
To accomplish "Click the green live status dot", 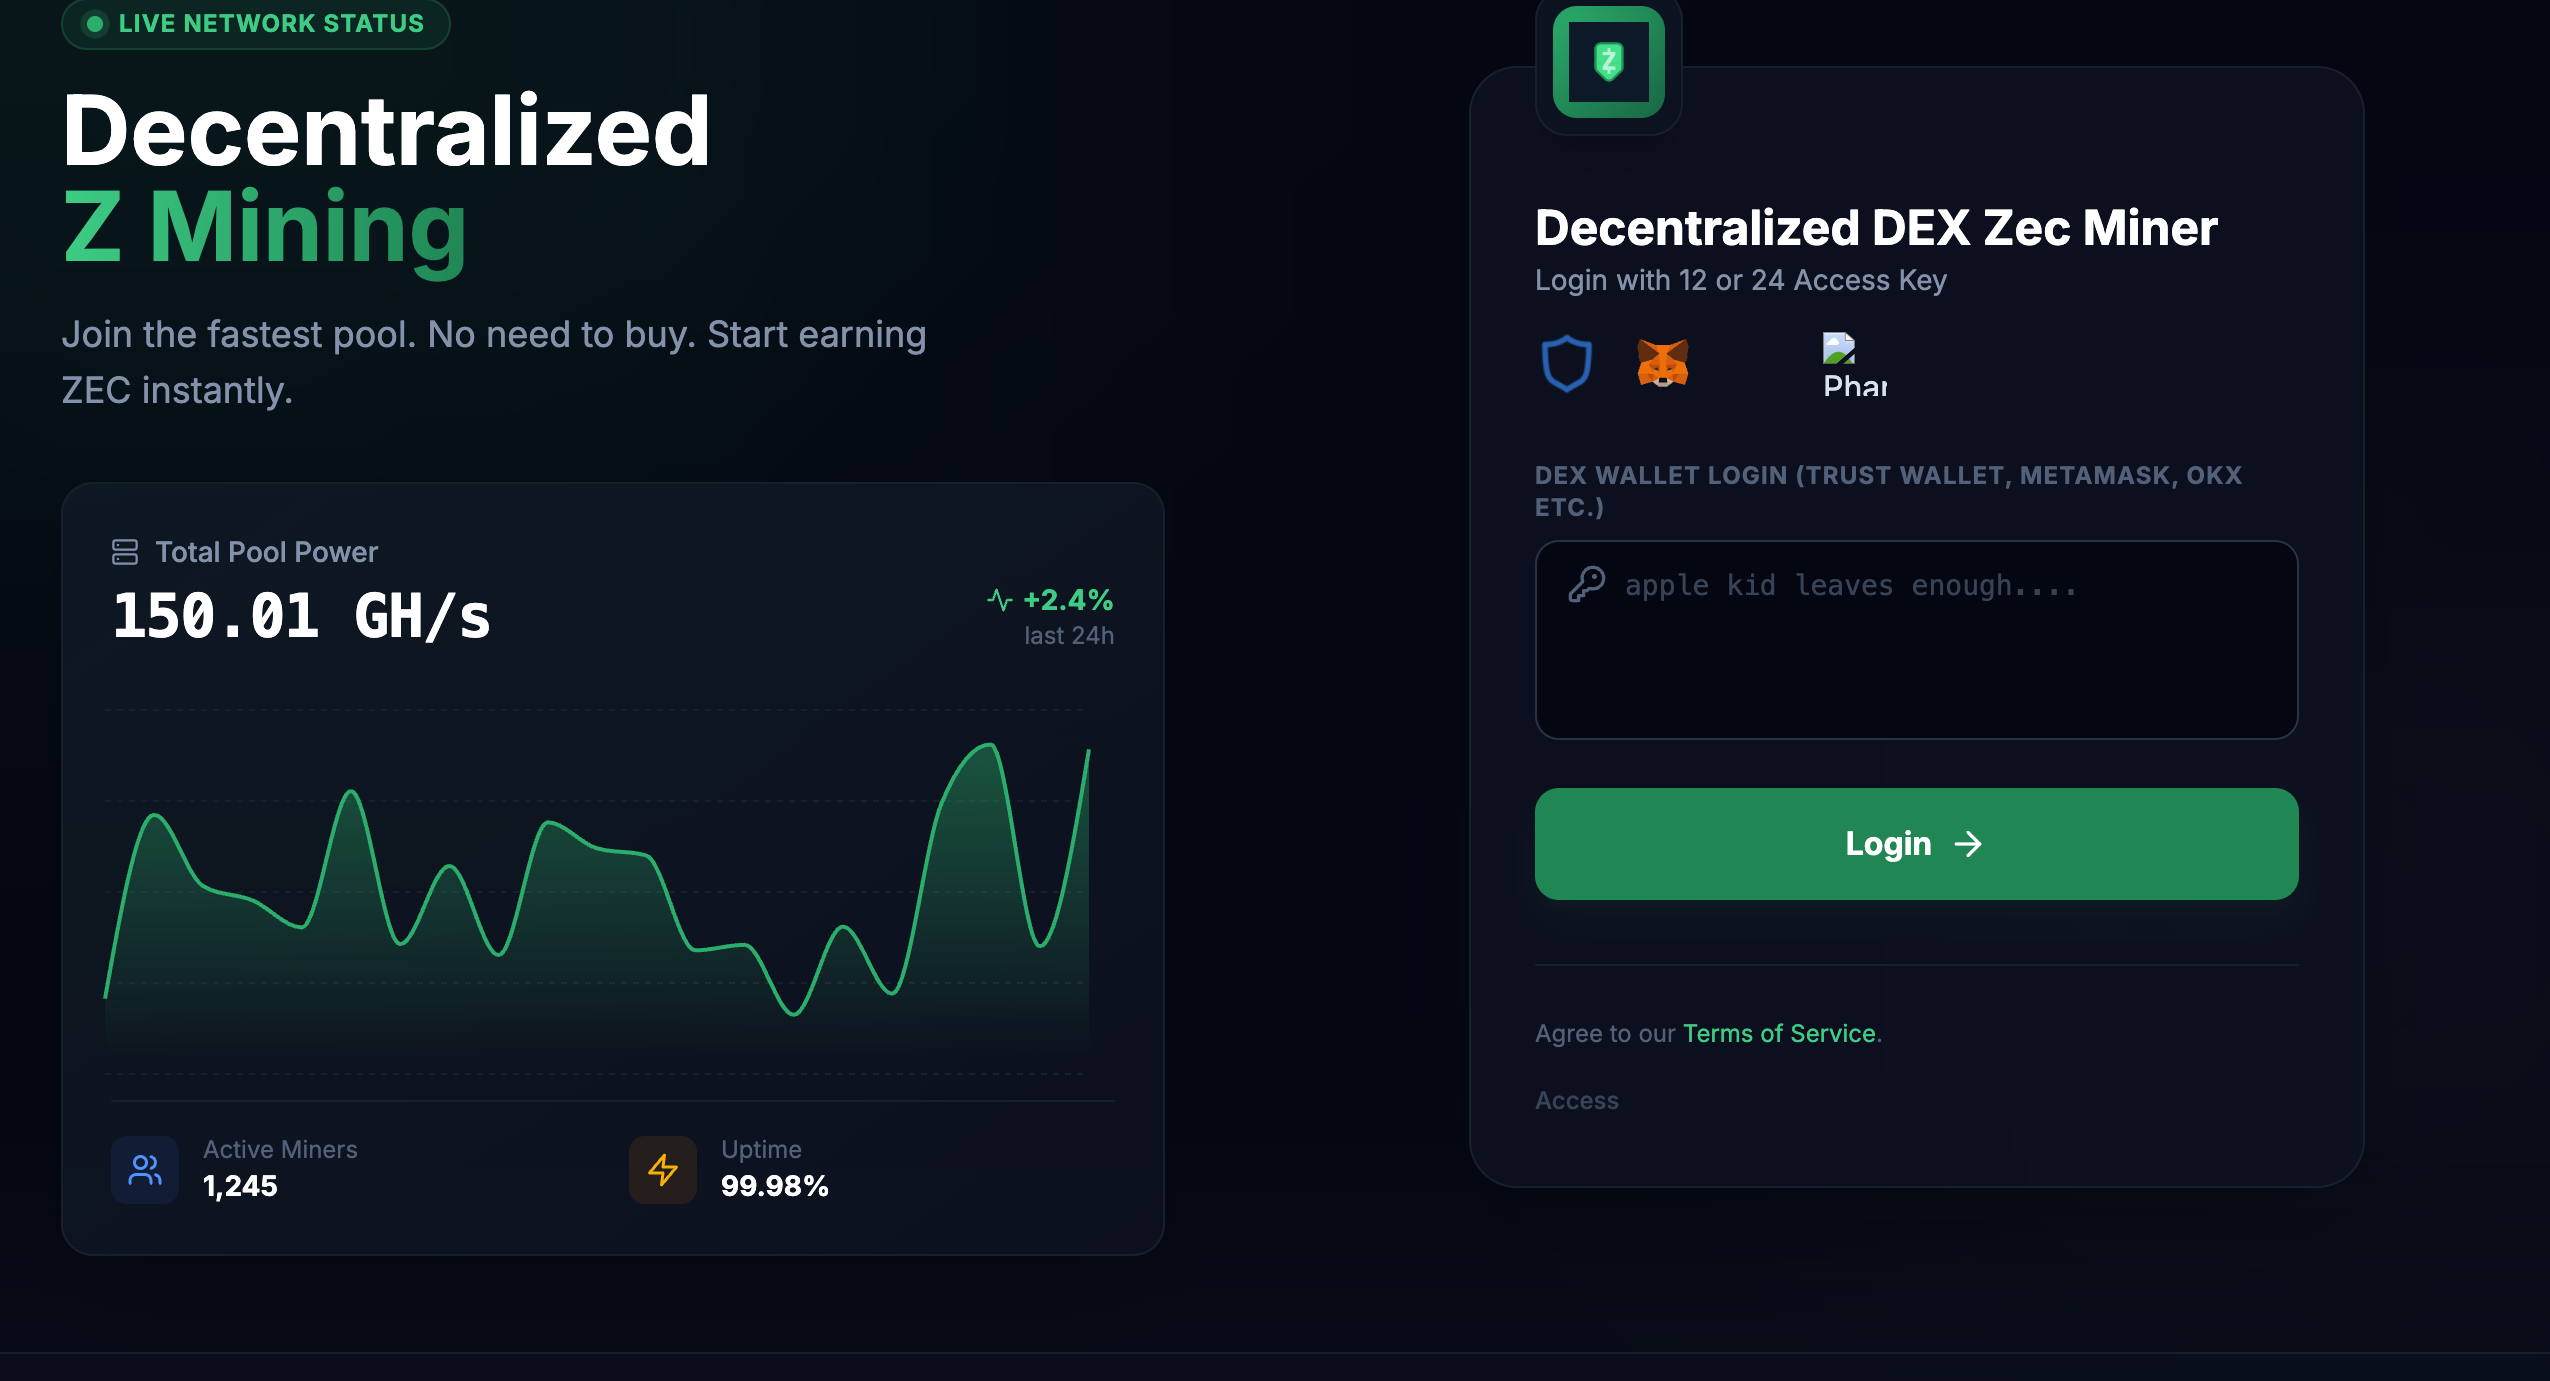I will click(x=95, y=24).
